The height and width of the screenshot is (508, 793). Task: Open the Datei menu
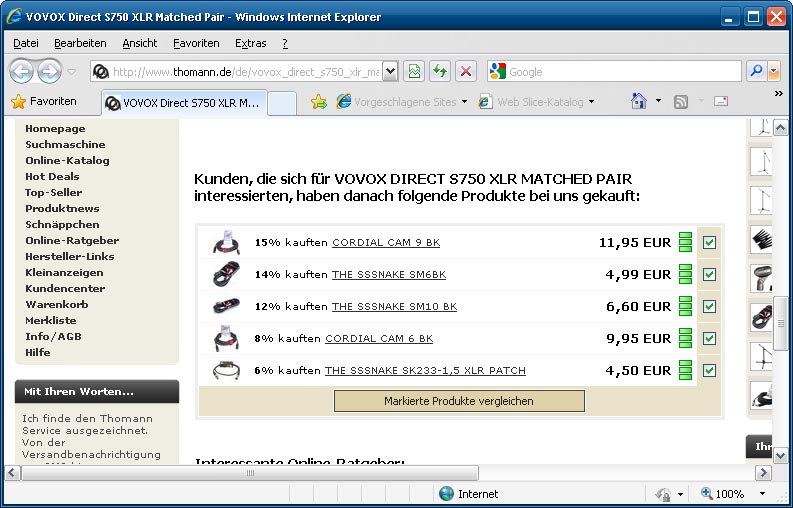(x=26, y=44)
